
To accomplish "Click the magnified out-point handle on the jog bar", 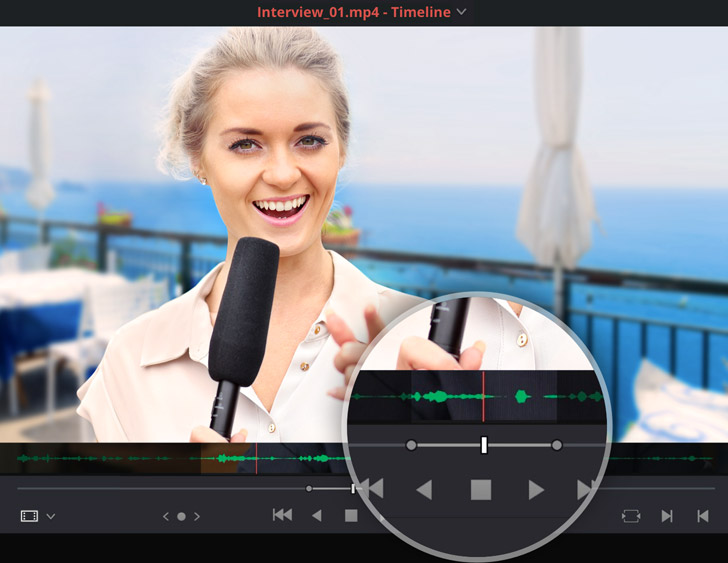I will [557, 445].
